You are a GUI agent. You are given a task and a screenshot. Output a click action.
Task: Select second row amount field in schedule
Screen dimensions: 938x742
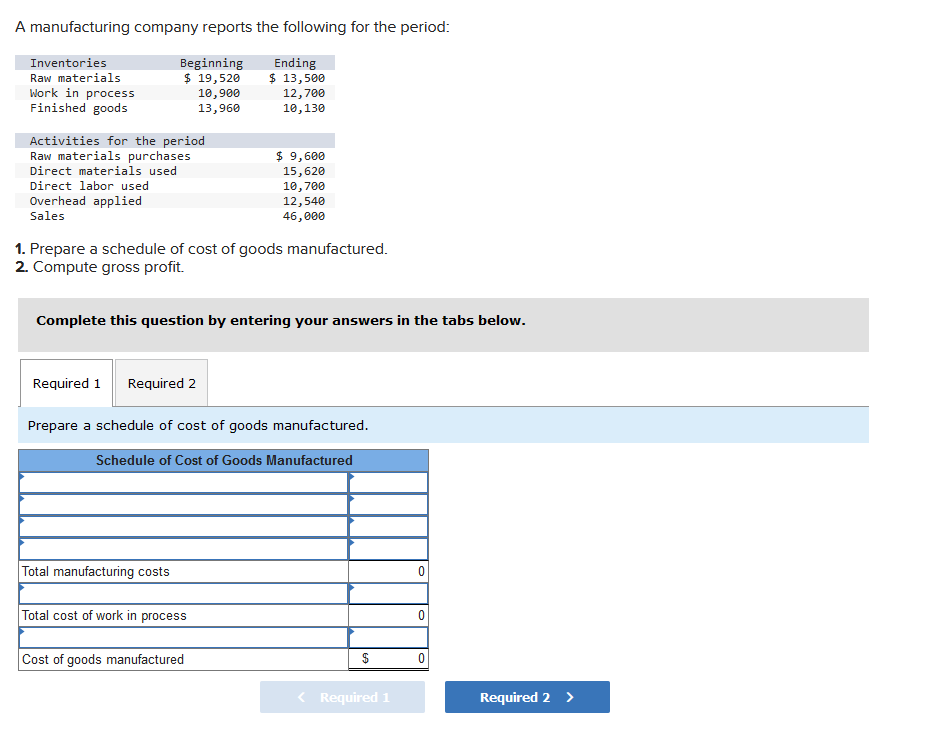point(388,504)
